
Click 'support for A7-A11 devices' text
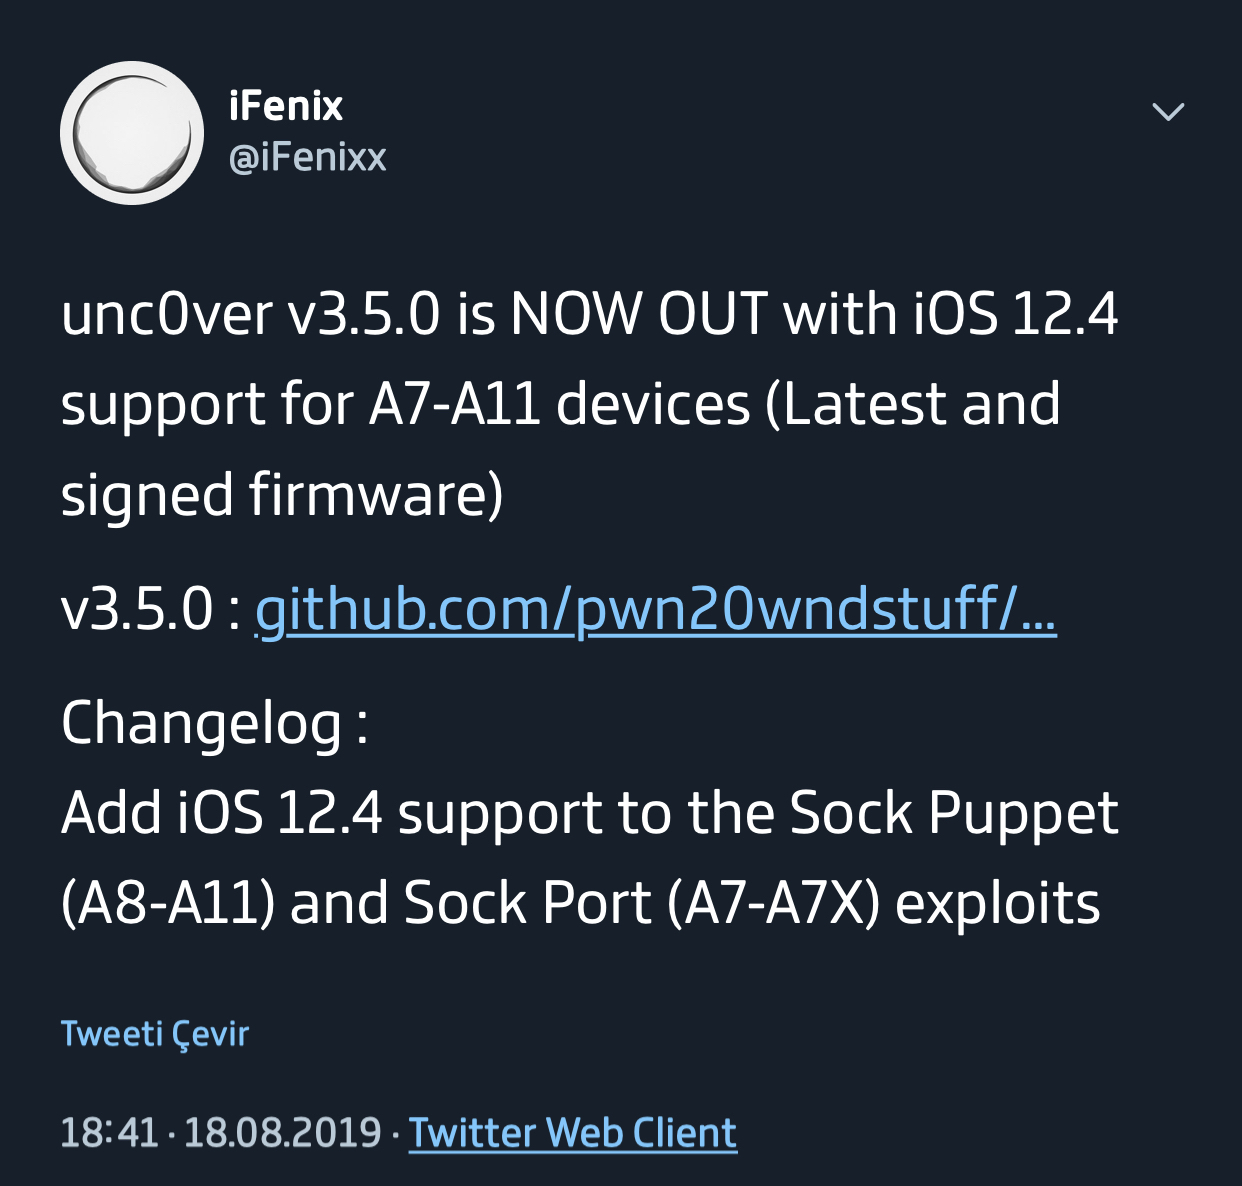click(405, 405)
